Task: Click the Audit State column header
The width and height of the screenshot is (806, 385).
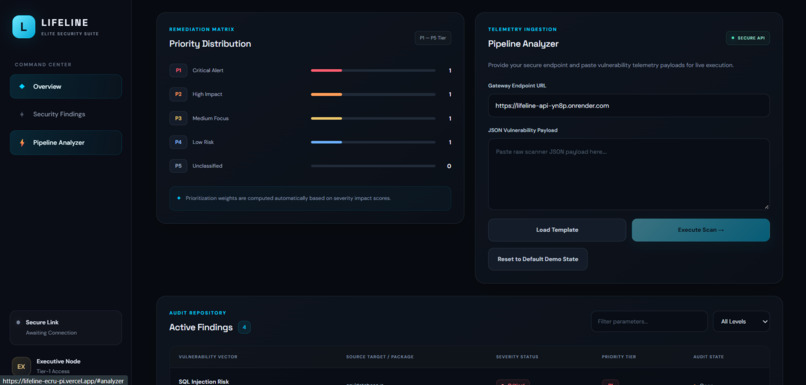Action: click(708, 357)
